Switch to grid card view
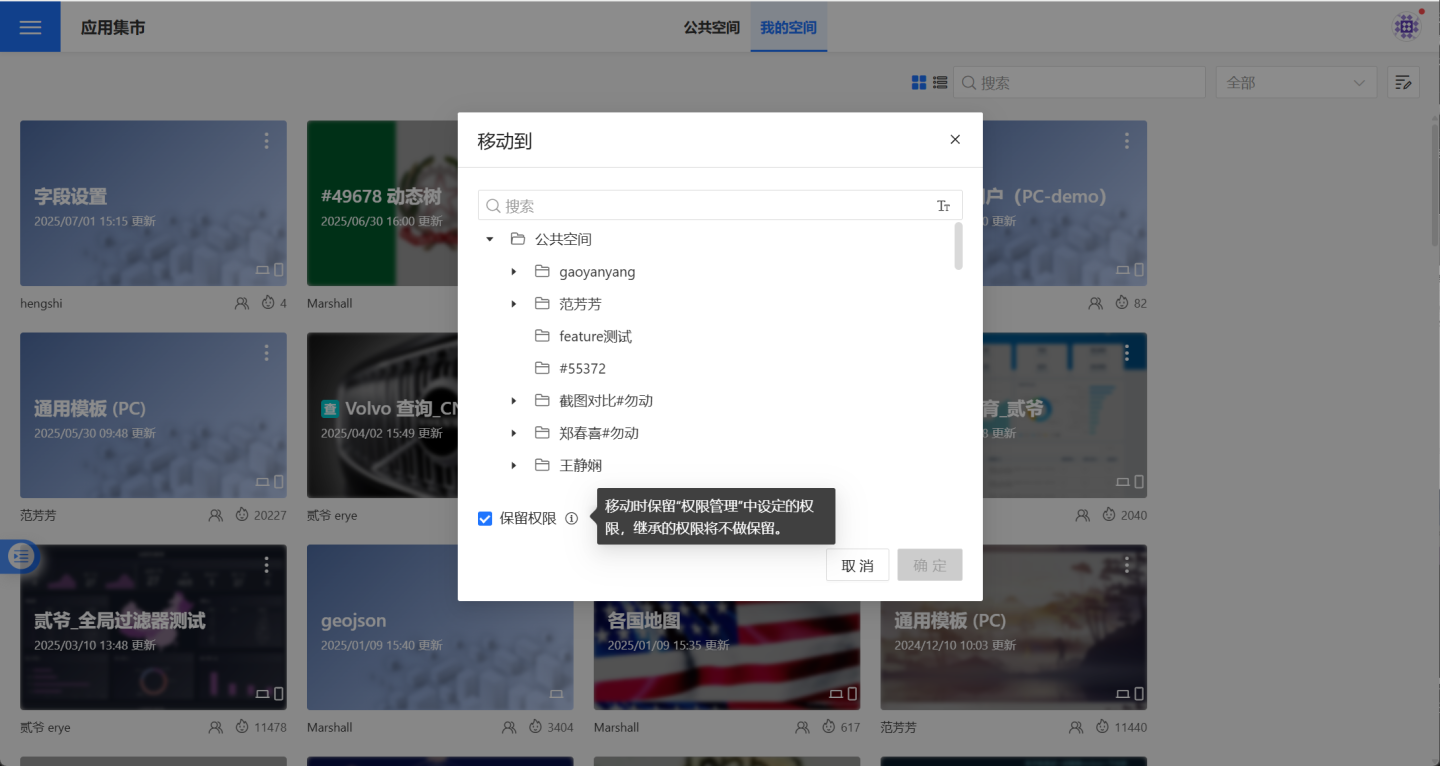Screen dimensions: 1440x766 [x=919, y=83]
